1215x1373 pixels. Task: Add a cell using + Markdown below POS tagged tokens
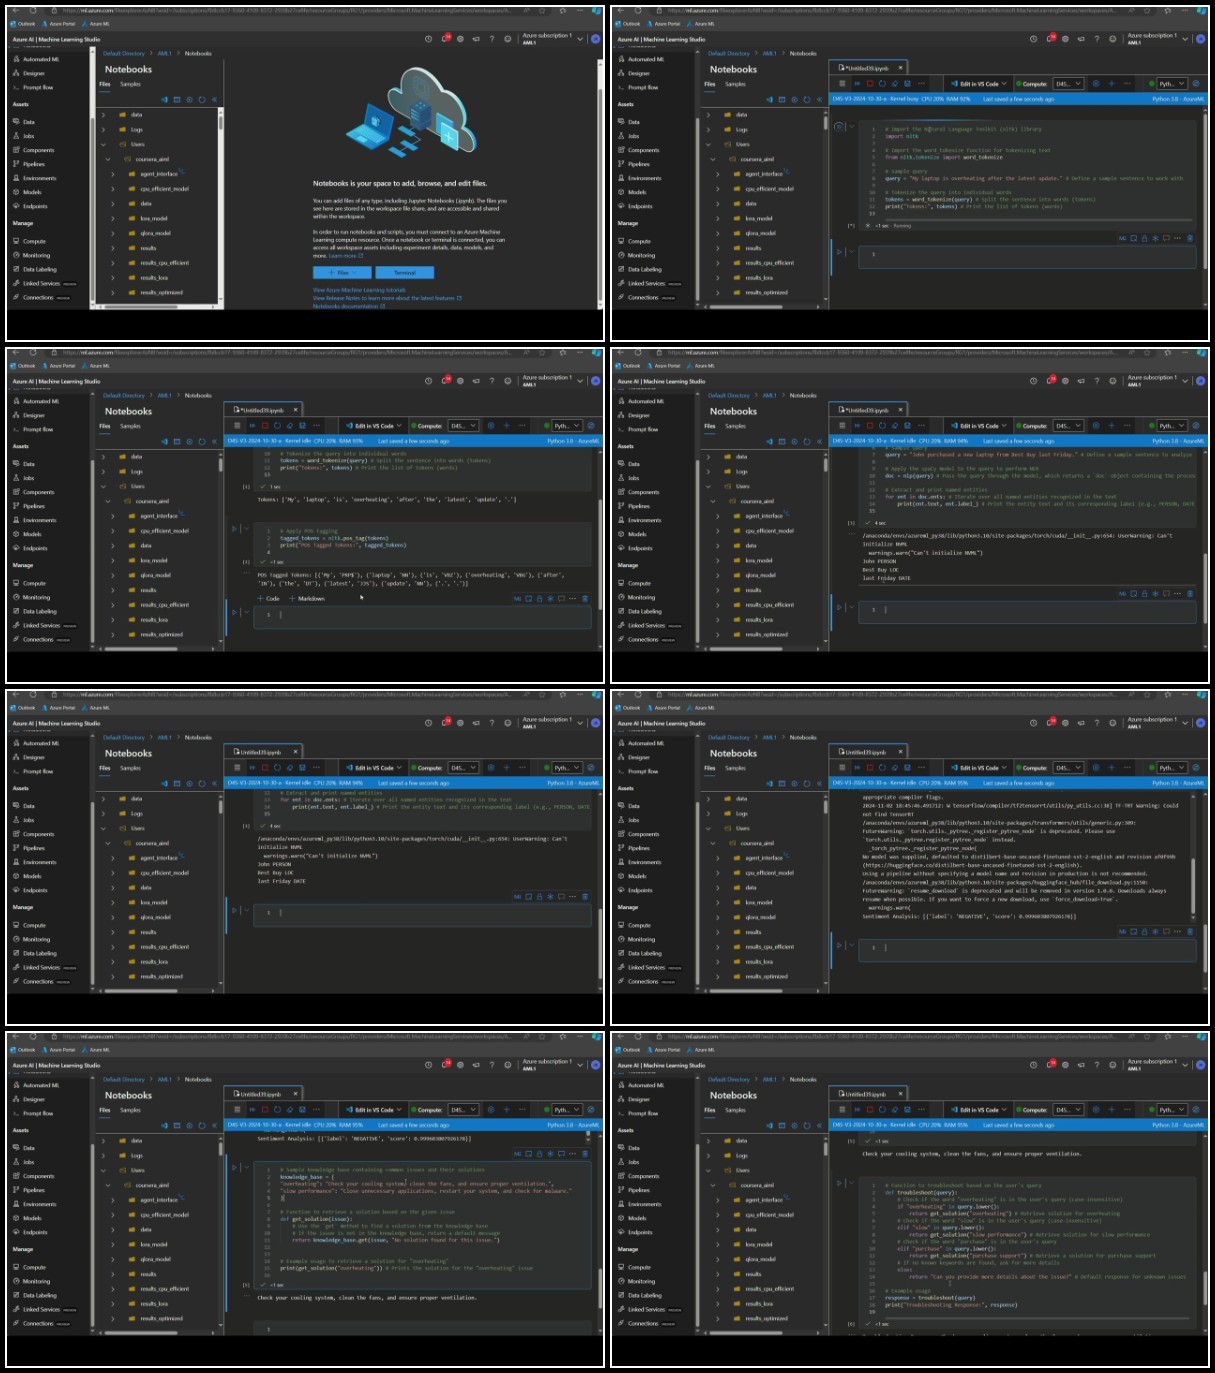coord(307,598)
